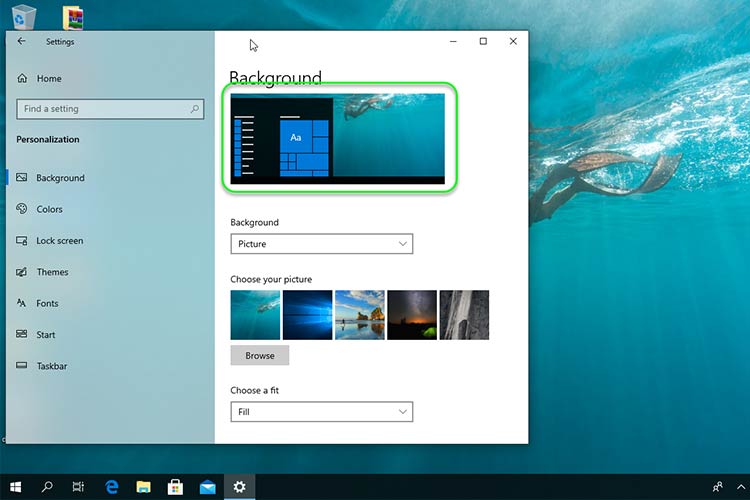Click the Browse button
The image size is (750, 500).
tap(260, 356)
